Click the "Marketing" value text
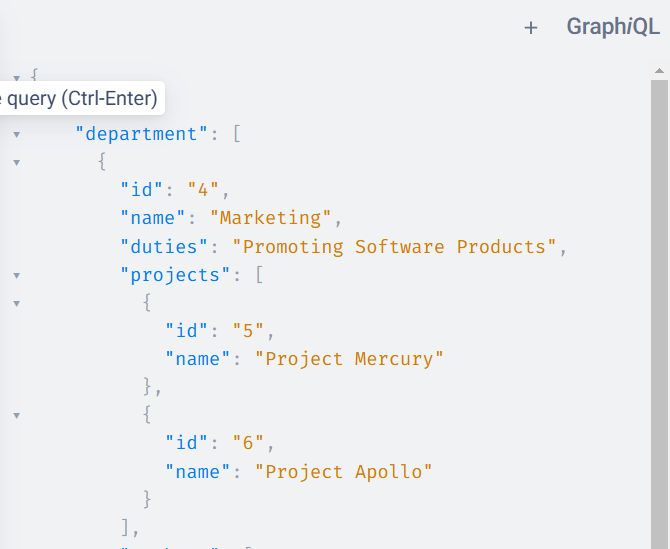Screen dimensions: 670x549 coord(270,218)
